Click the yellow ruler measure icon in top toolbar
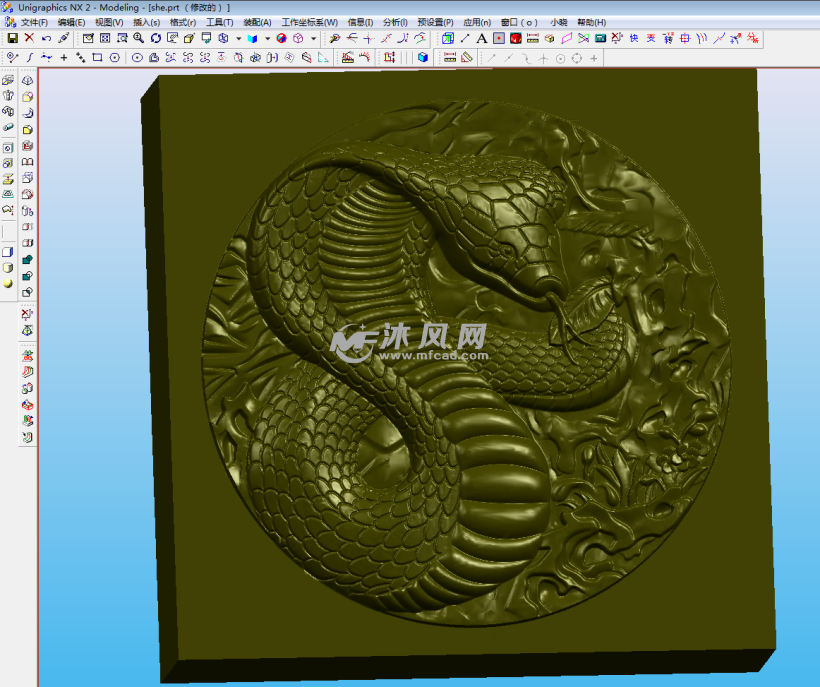820x687 pixels. click(532, 38)
